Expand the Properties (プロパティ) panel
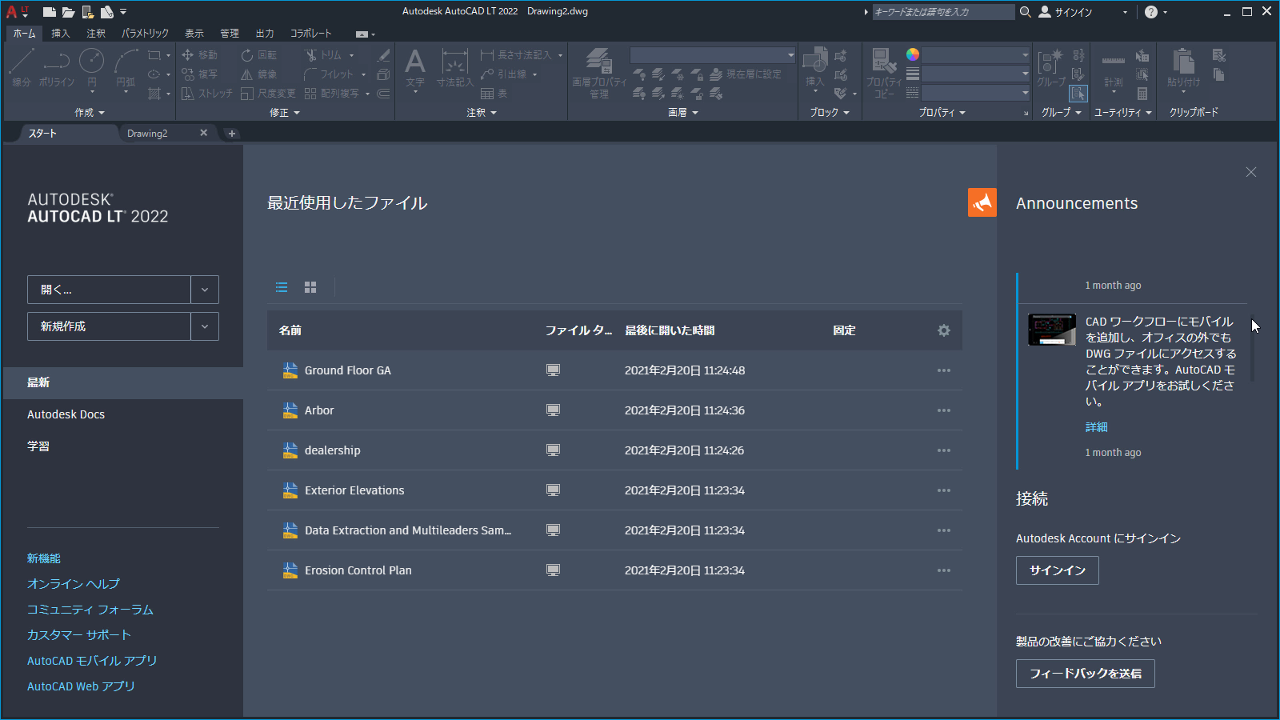 pyautogui.click(x=942, y=113)
